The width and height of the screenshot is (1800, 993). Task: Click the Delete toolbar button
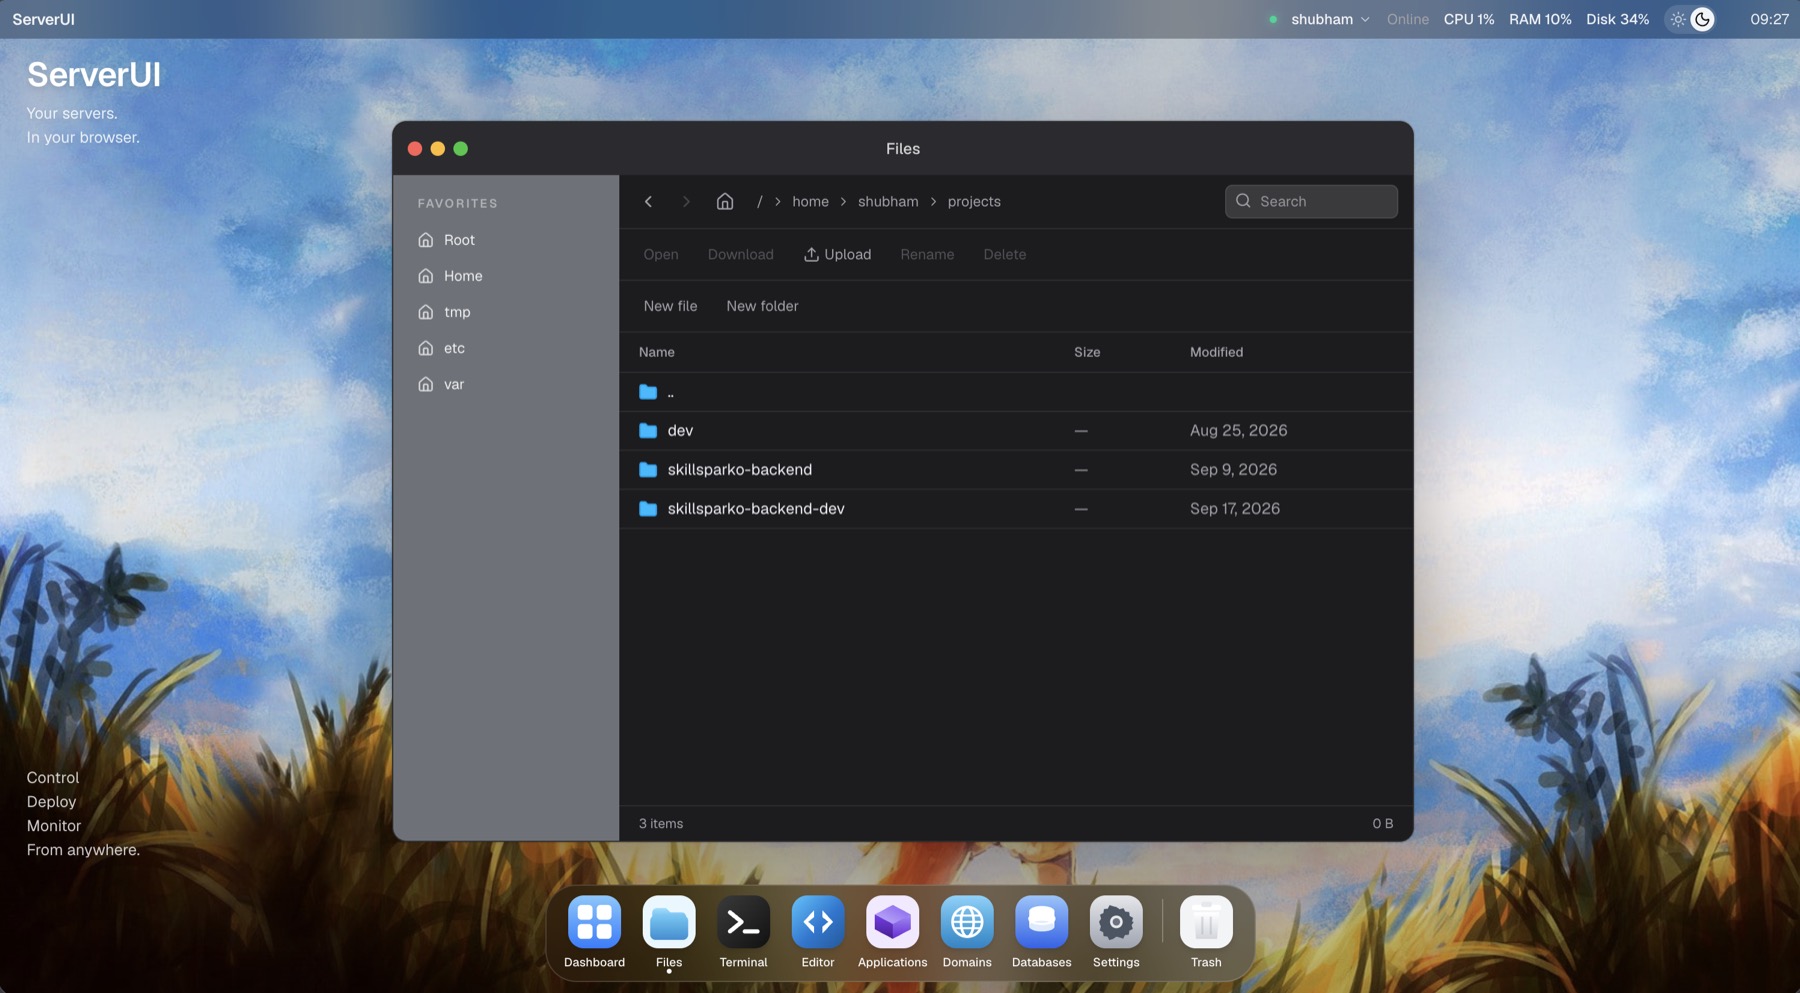point(1004,255)
